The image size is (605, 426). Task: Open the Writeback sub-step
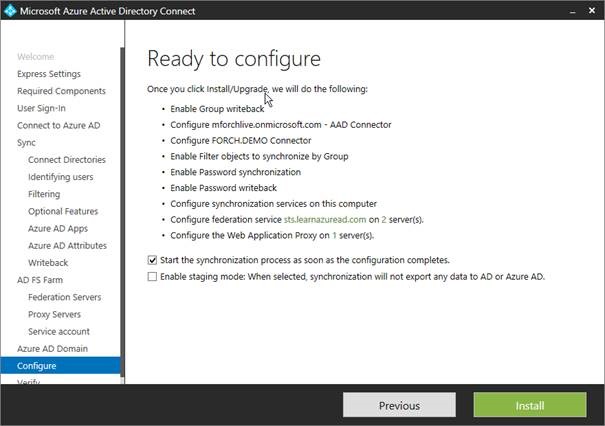point(48,263)
